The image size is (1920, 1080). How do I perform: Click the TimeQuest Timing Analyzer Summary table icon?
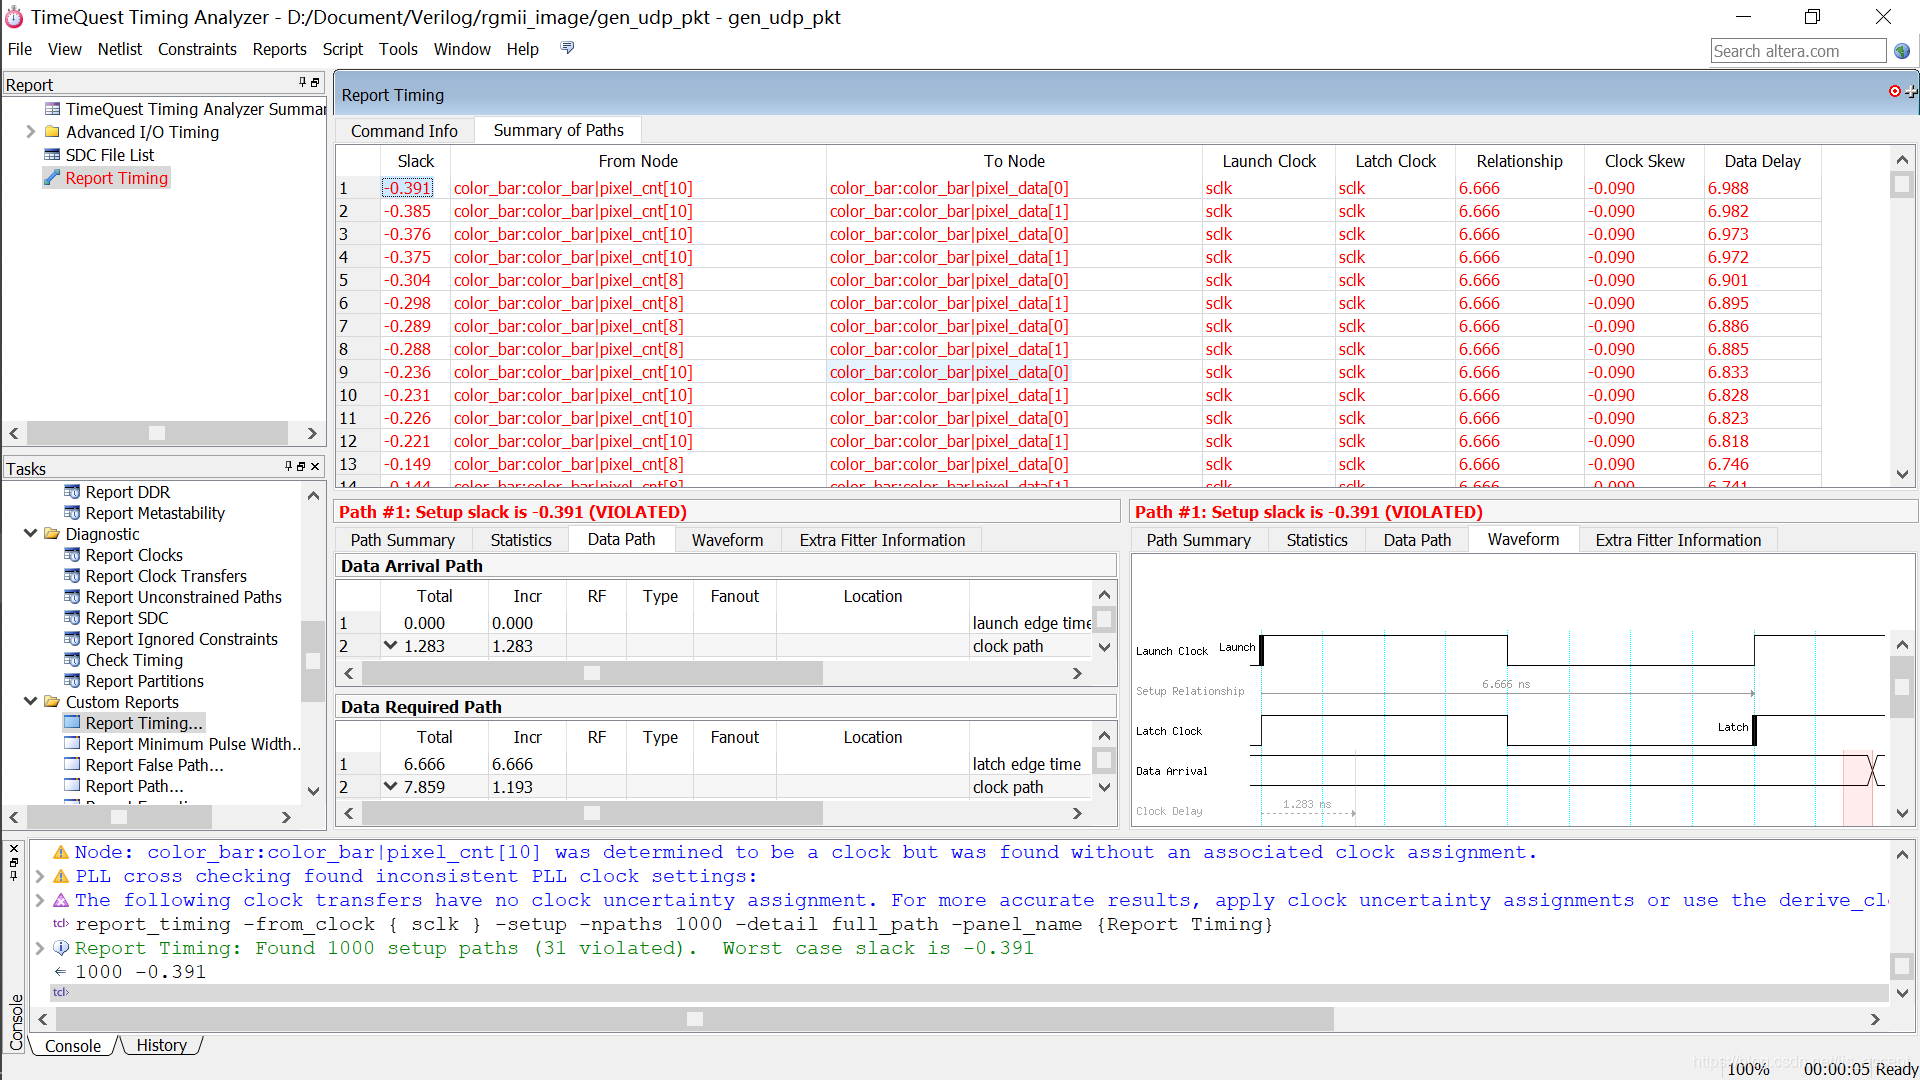pos(52,109)
